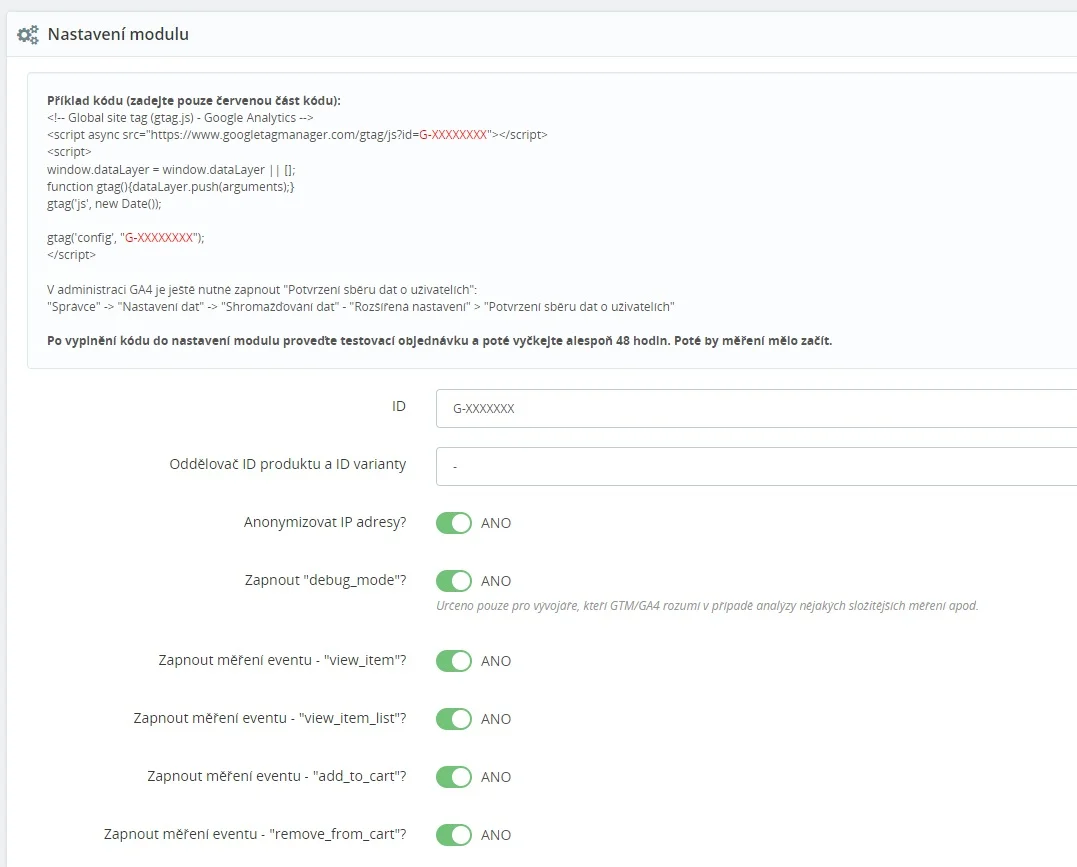Click red G-XXXXXXXX in gtag config line

point(159,238)
